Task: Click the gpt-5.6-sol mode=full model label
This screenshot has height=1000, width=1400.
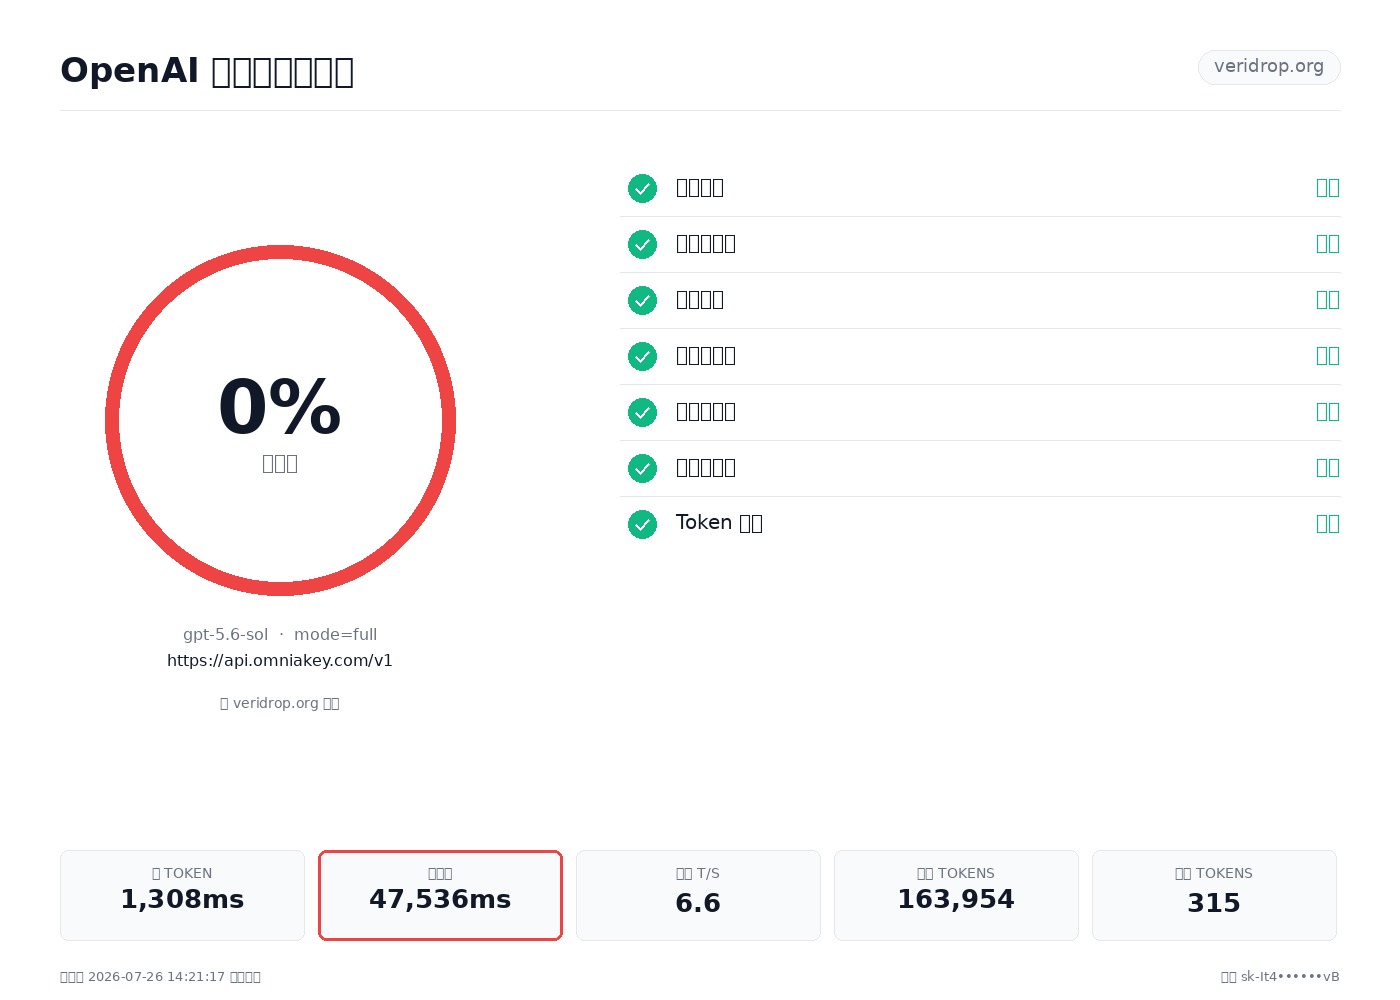Action: click(280, 635)
